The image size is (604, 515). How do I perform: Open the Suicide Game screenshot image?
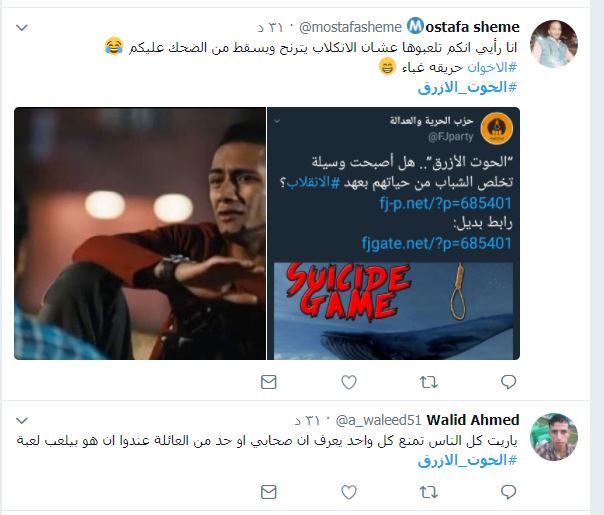tap(393, 233)
